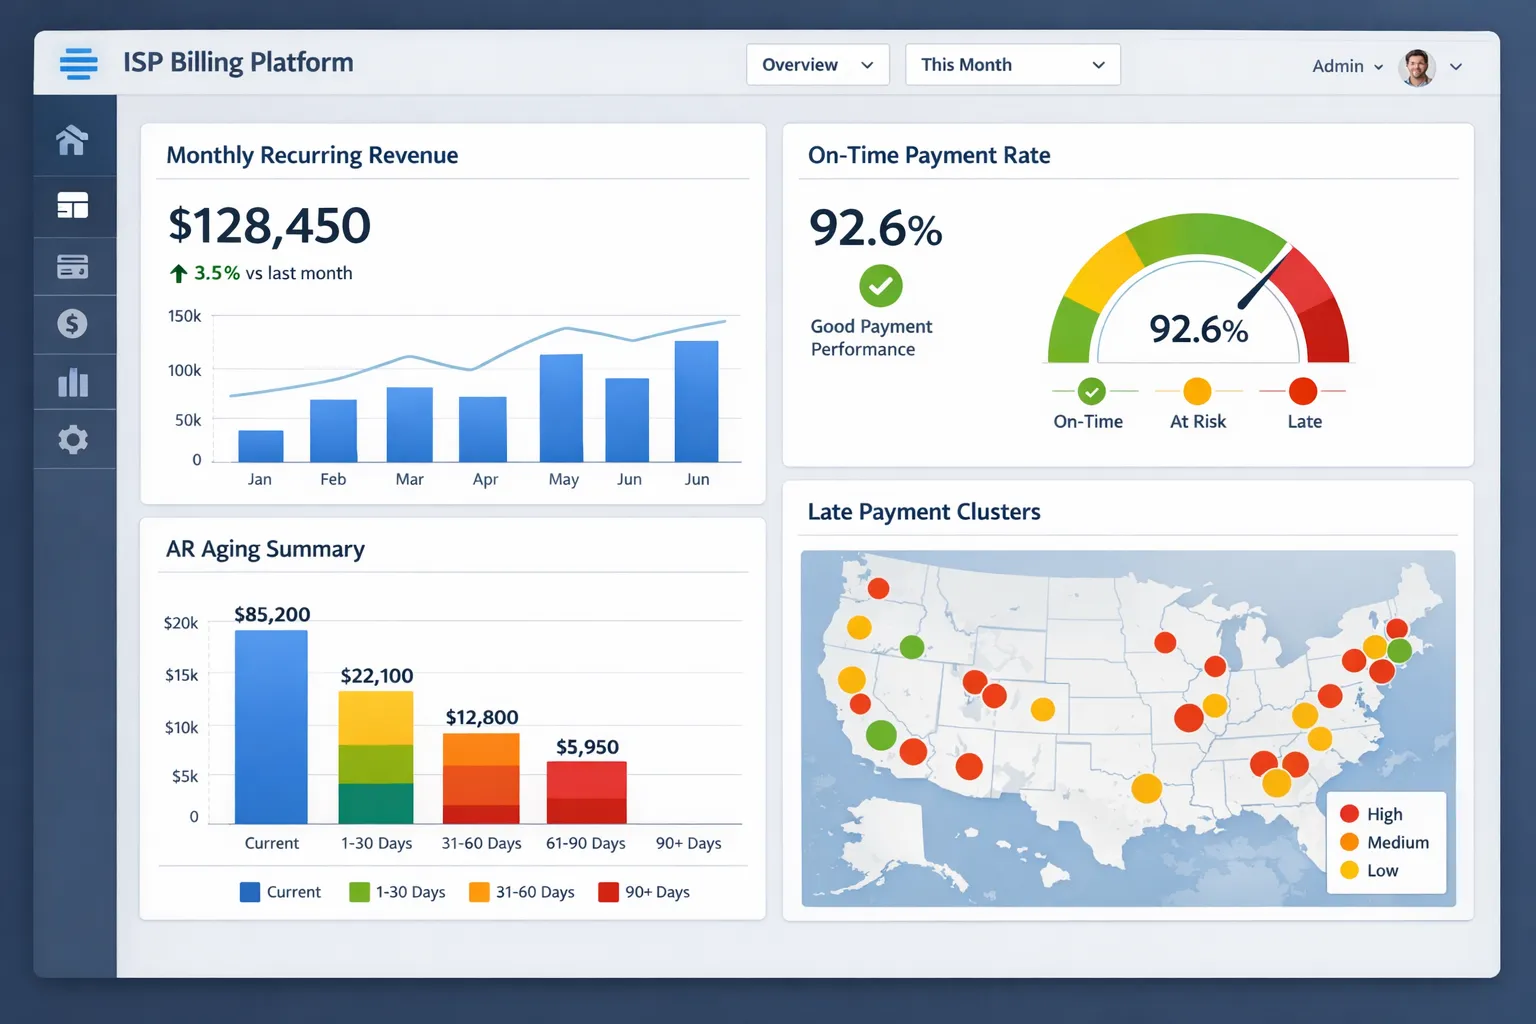Click the Medium map legend dot
Image resolution: width=1536 pixels, height=1024 pixels.
[1349, 842]
